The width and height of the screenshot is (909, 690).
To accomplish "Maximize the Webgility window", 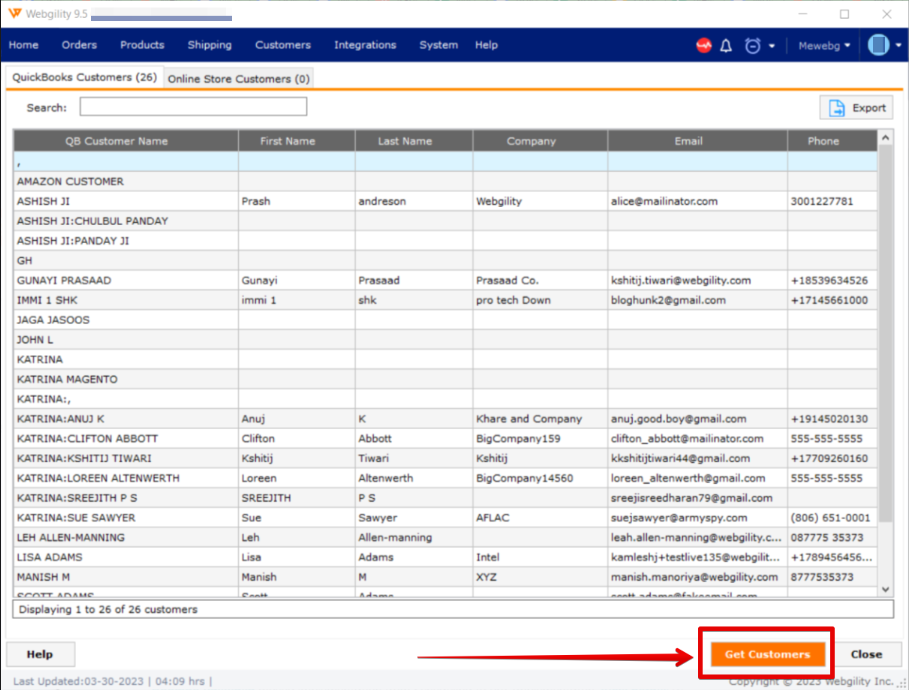I will 845,14.
